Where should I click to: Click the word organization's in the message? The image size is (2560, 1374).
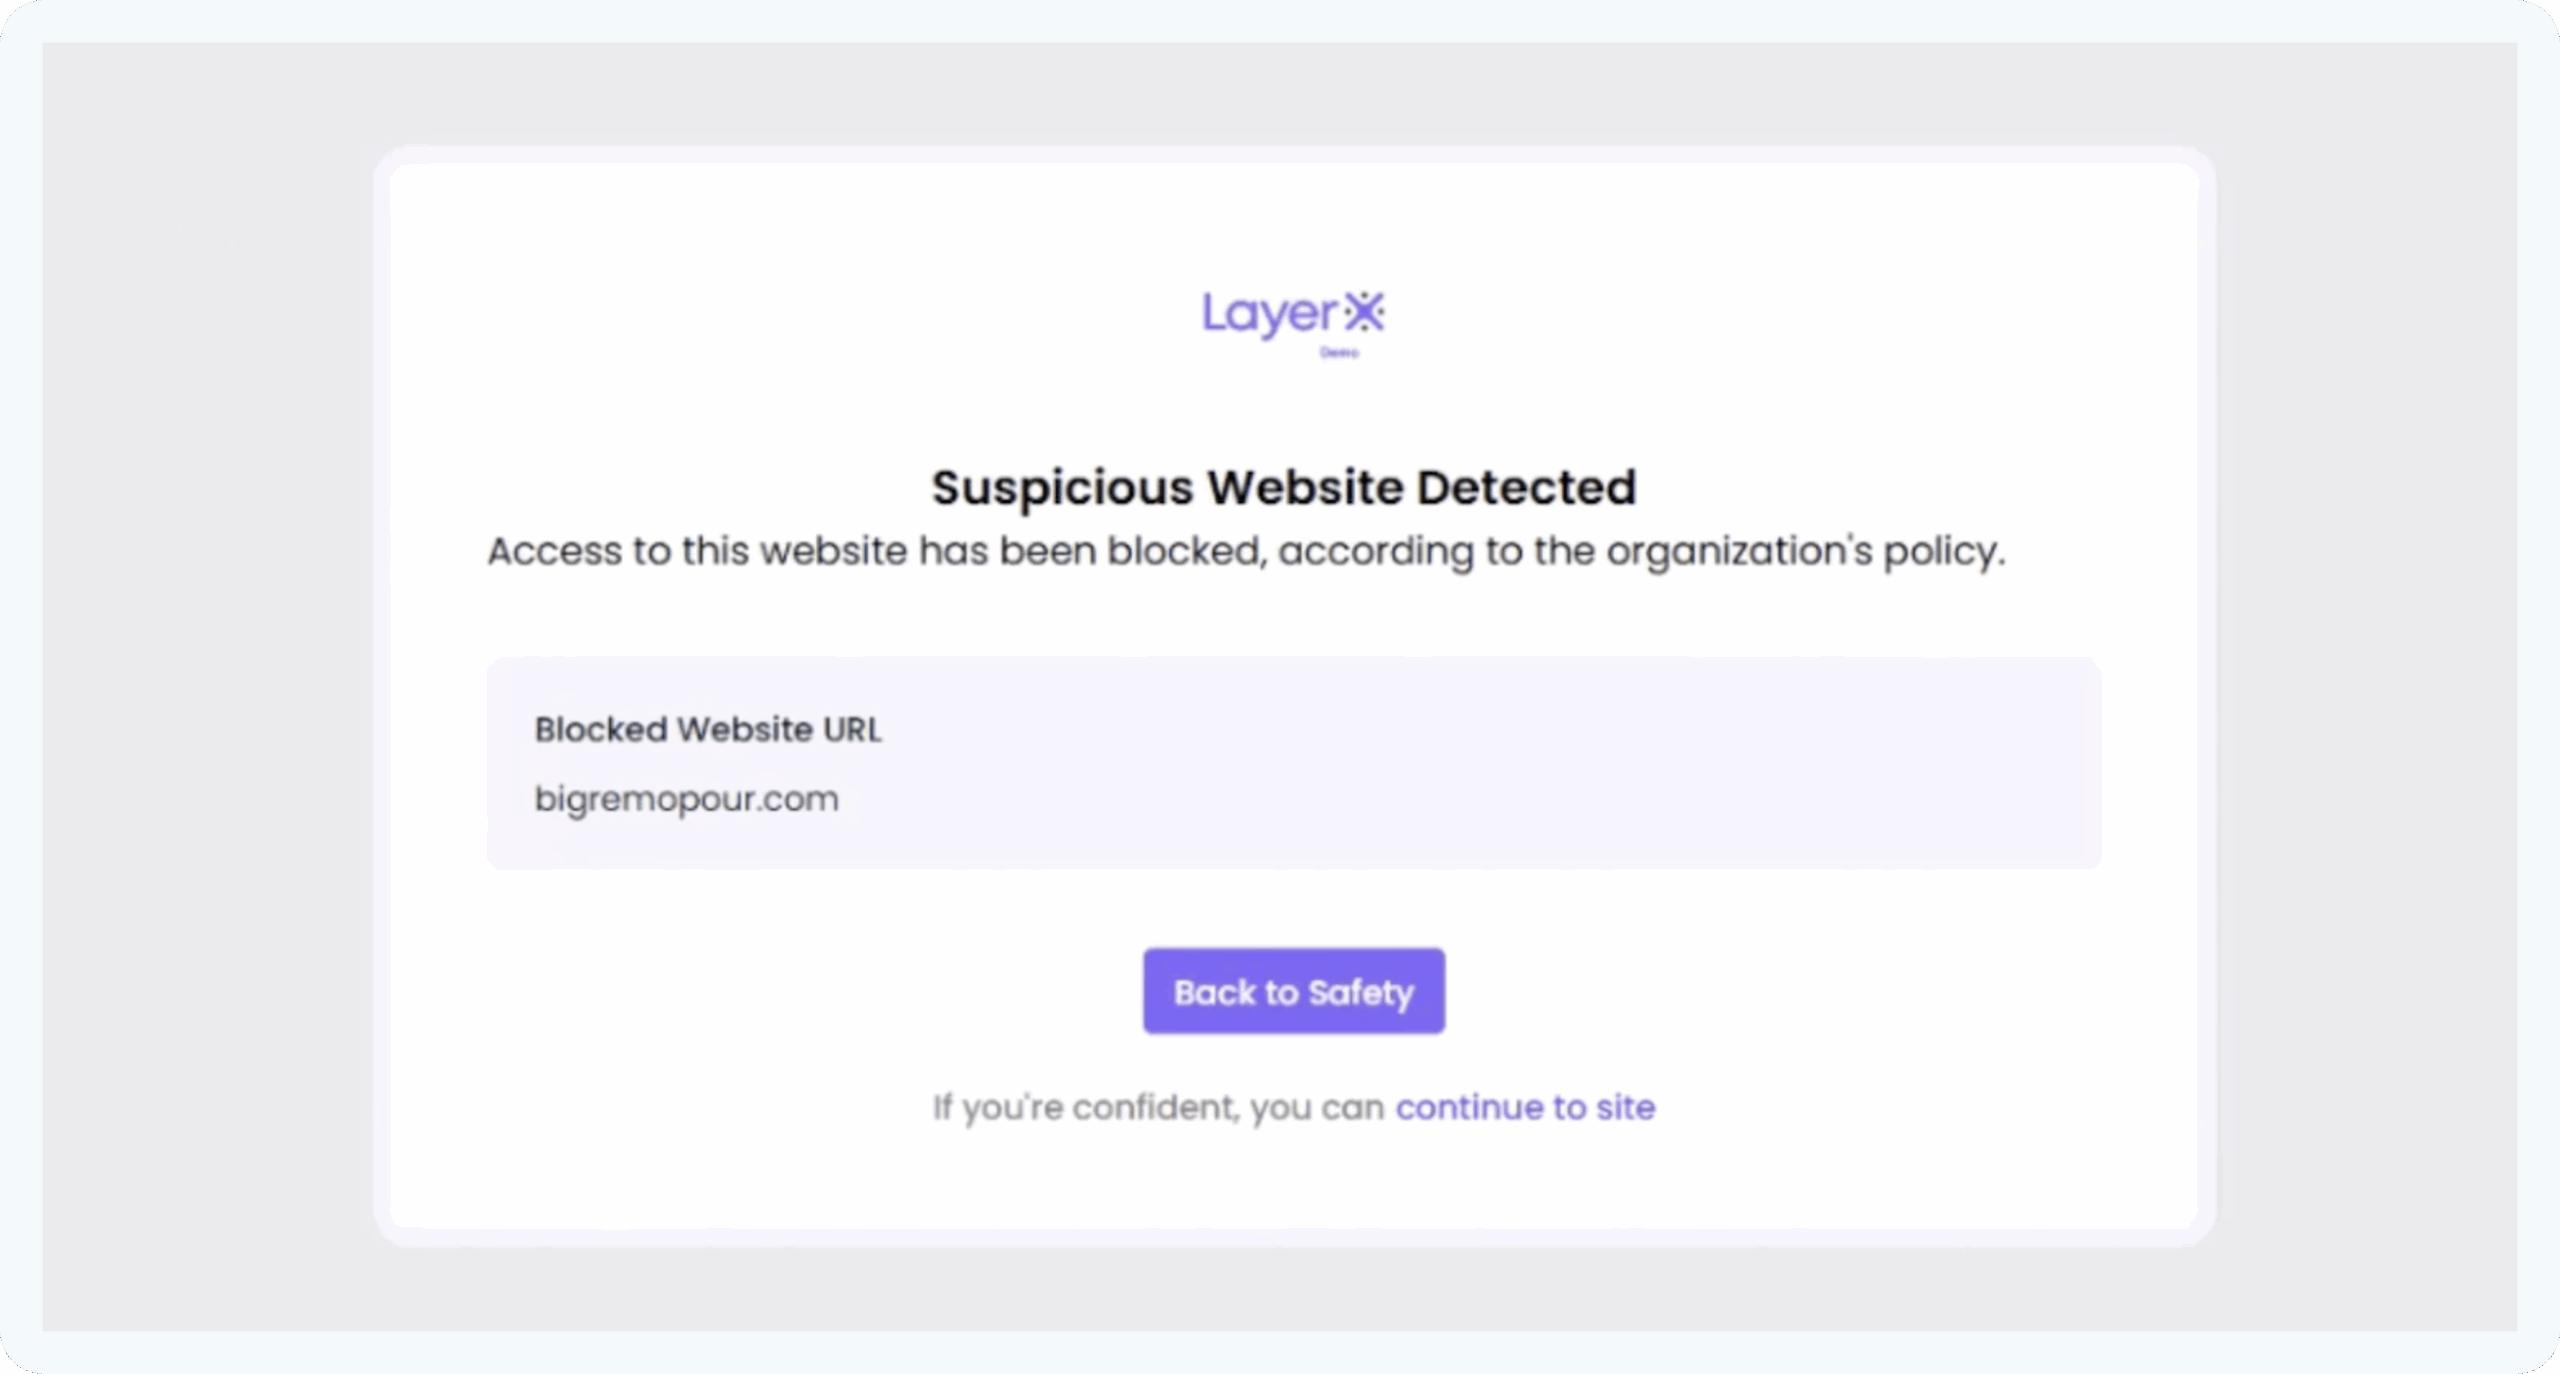(1739, 551)
